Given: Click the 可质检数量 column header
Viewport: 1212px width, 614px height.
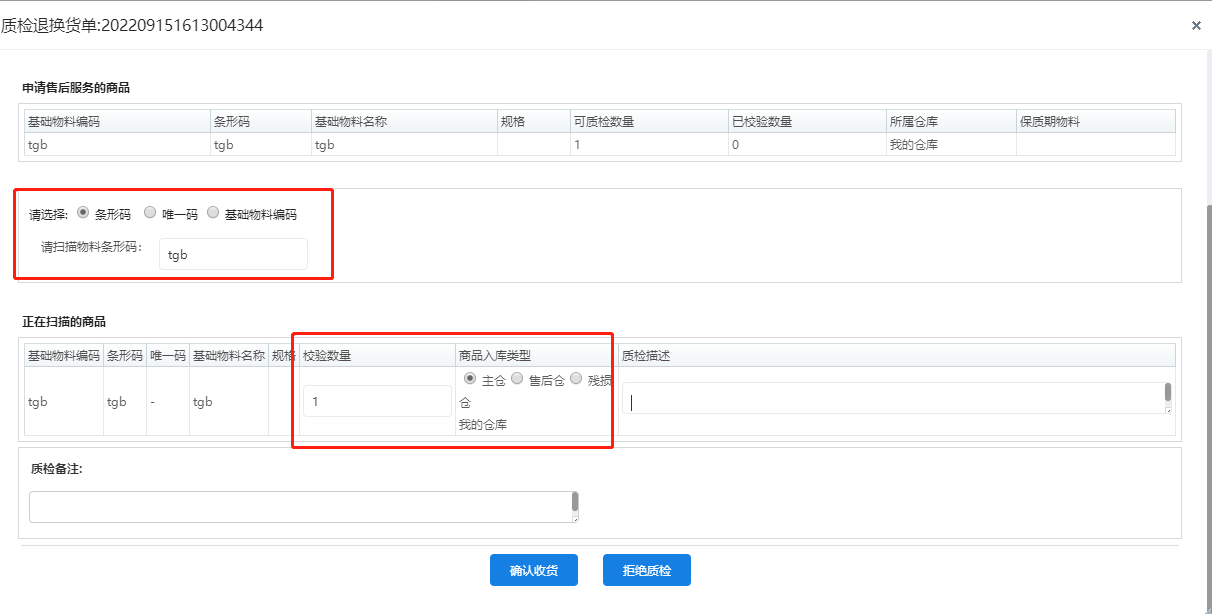Looking at the screenshot, I should pyautogui.click(x=649, y=121).
